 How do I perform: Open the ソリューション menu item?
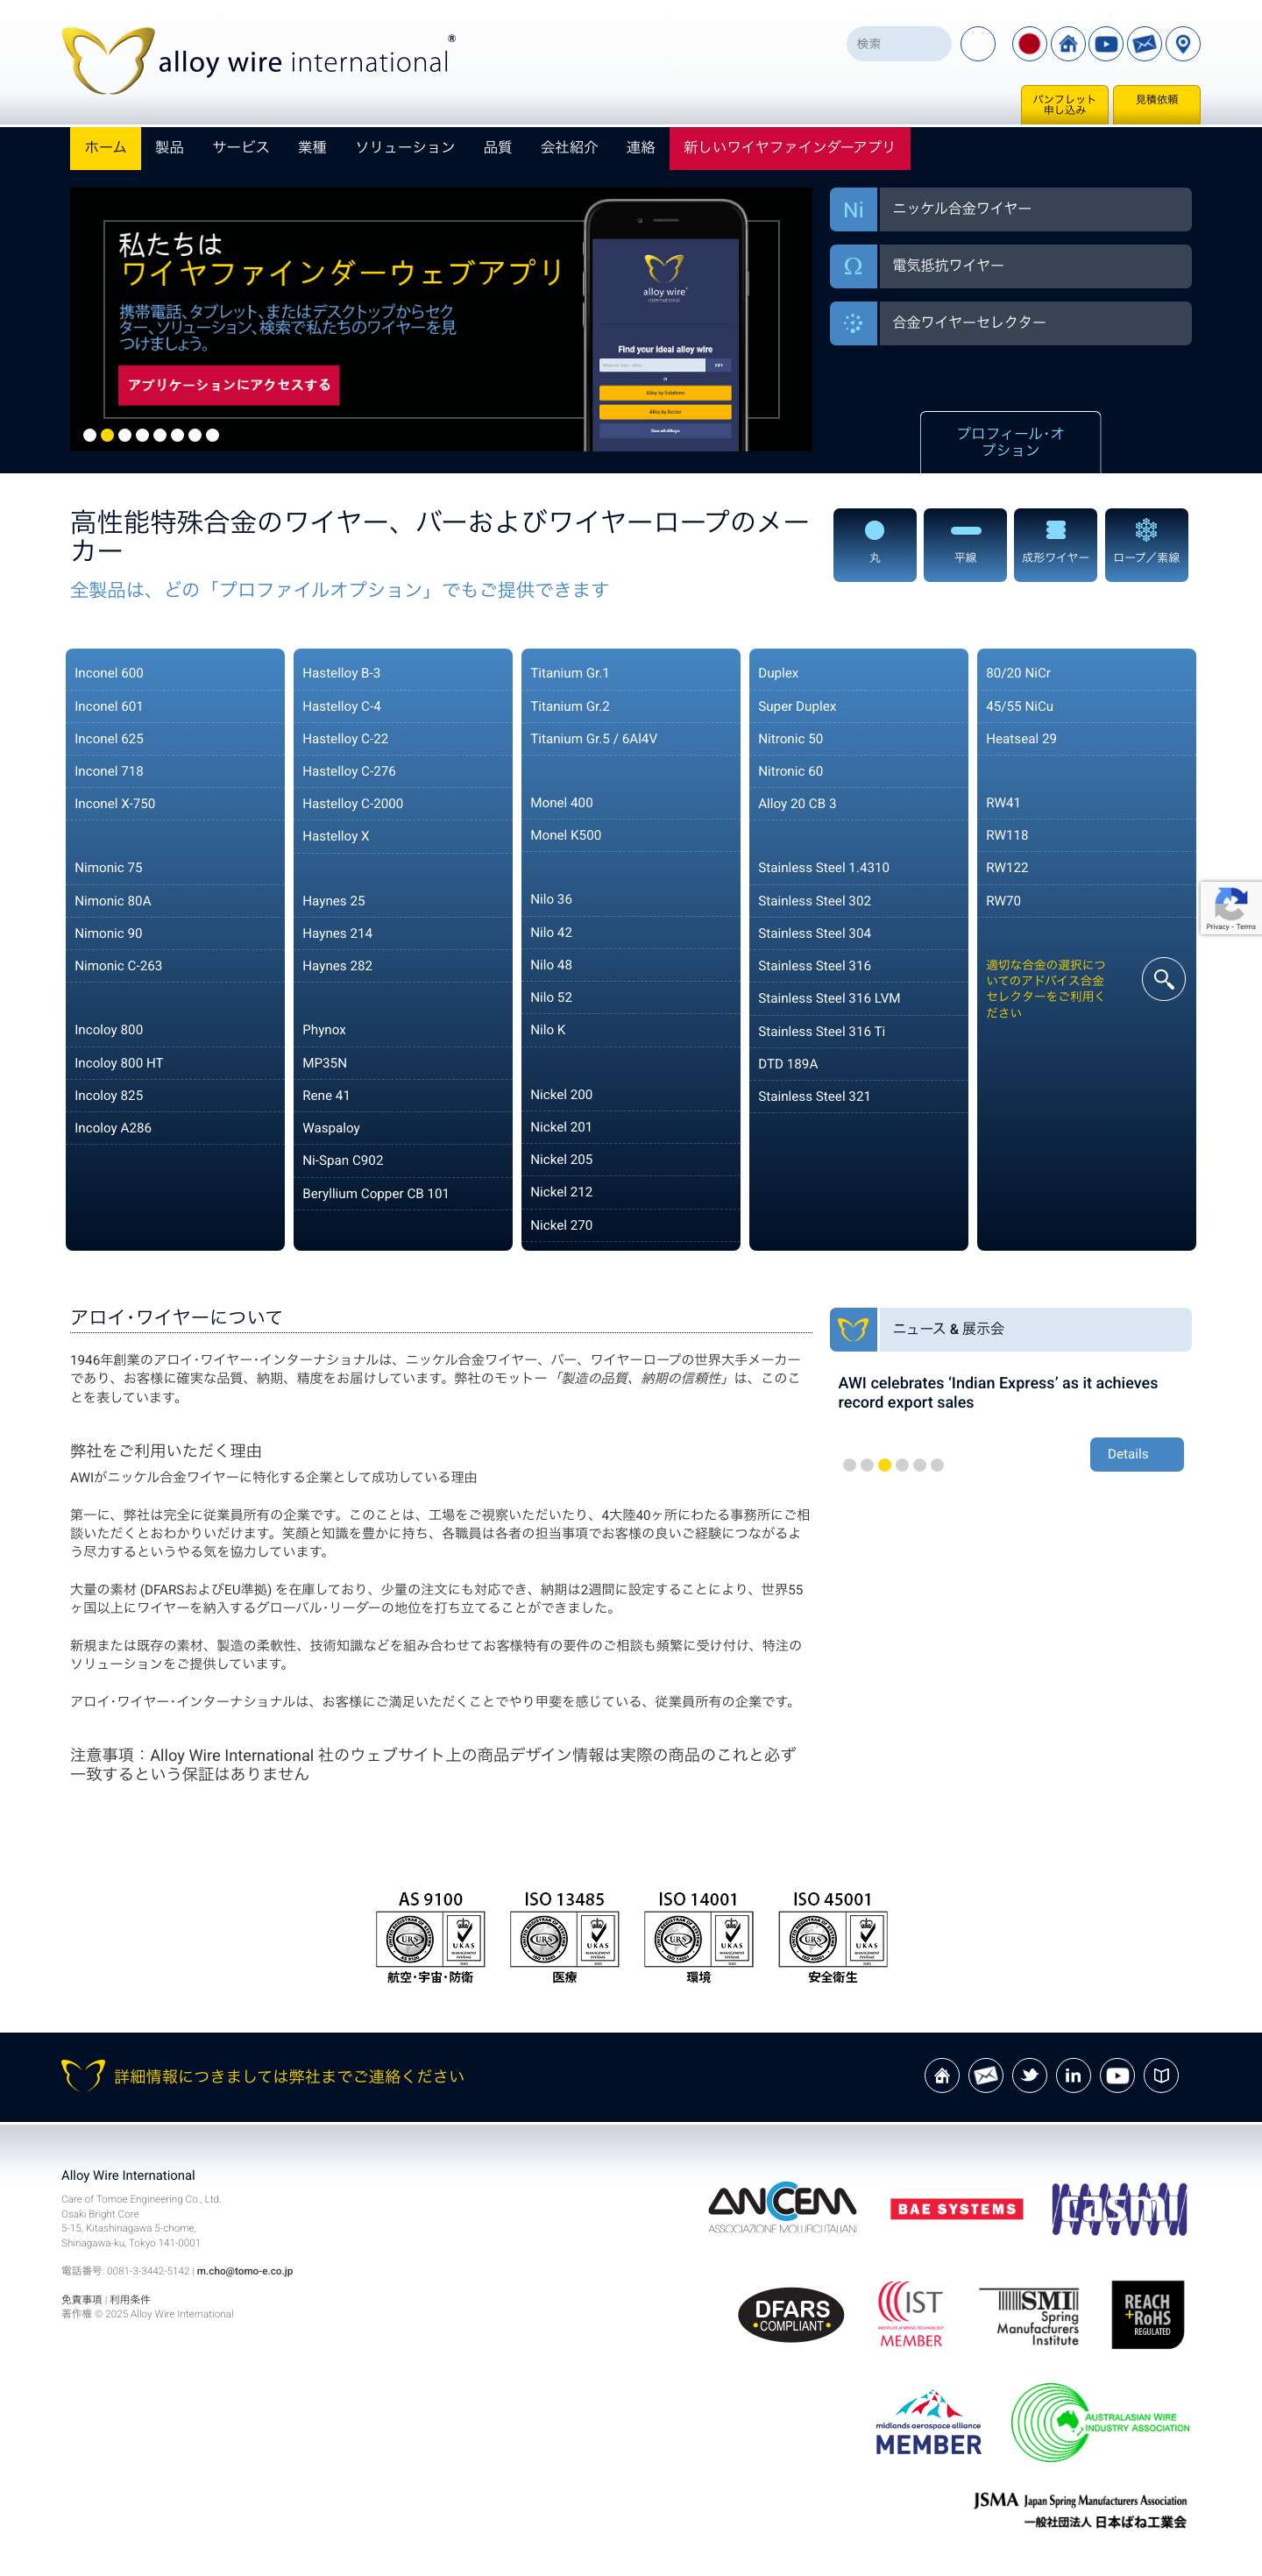[405, 148]
